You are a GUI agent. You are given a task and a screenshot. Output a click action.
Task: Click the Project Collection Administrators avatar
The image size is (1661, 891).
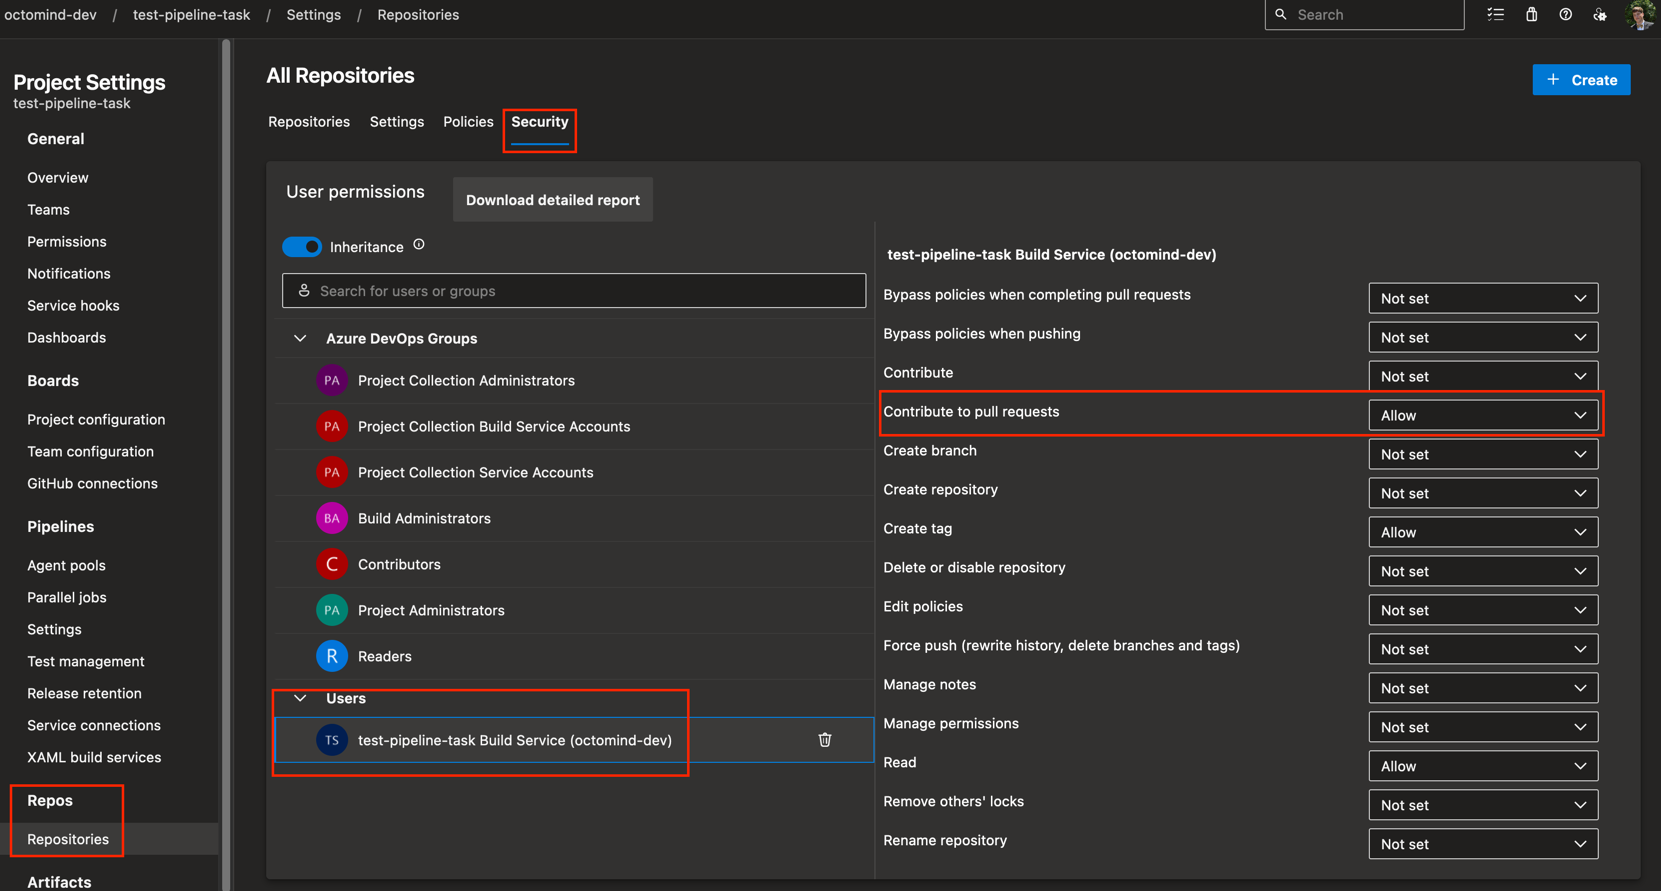pyautogui.click(x=332, y=380)
